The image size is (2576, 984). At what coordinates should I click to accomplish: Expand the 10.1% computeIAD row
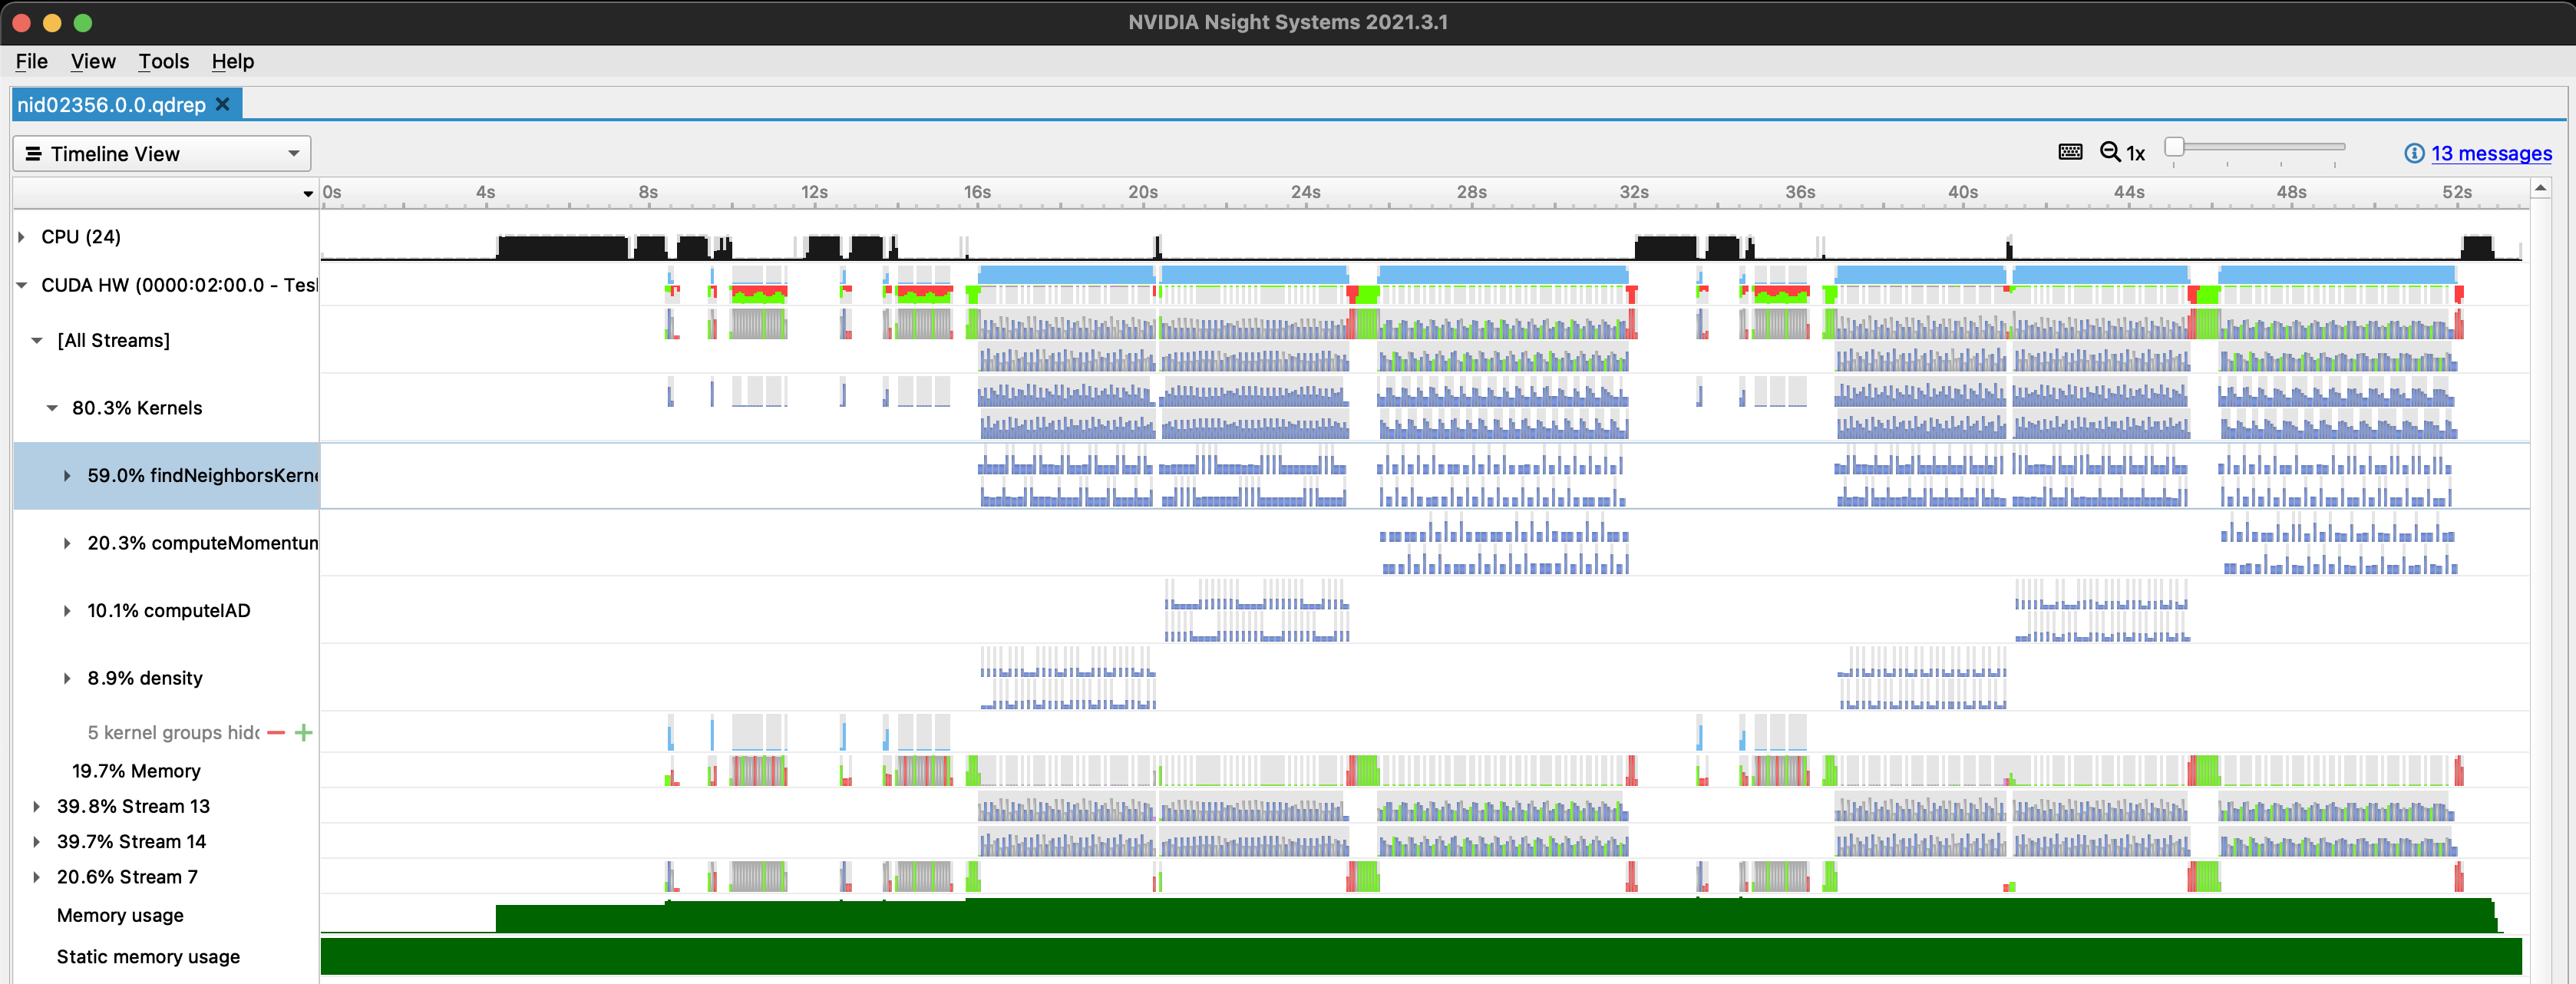click(67, 611)
